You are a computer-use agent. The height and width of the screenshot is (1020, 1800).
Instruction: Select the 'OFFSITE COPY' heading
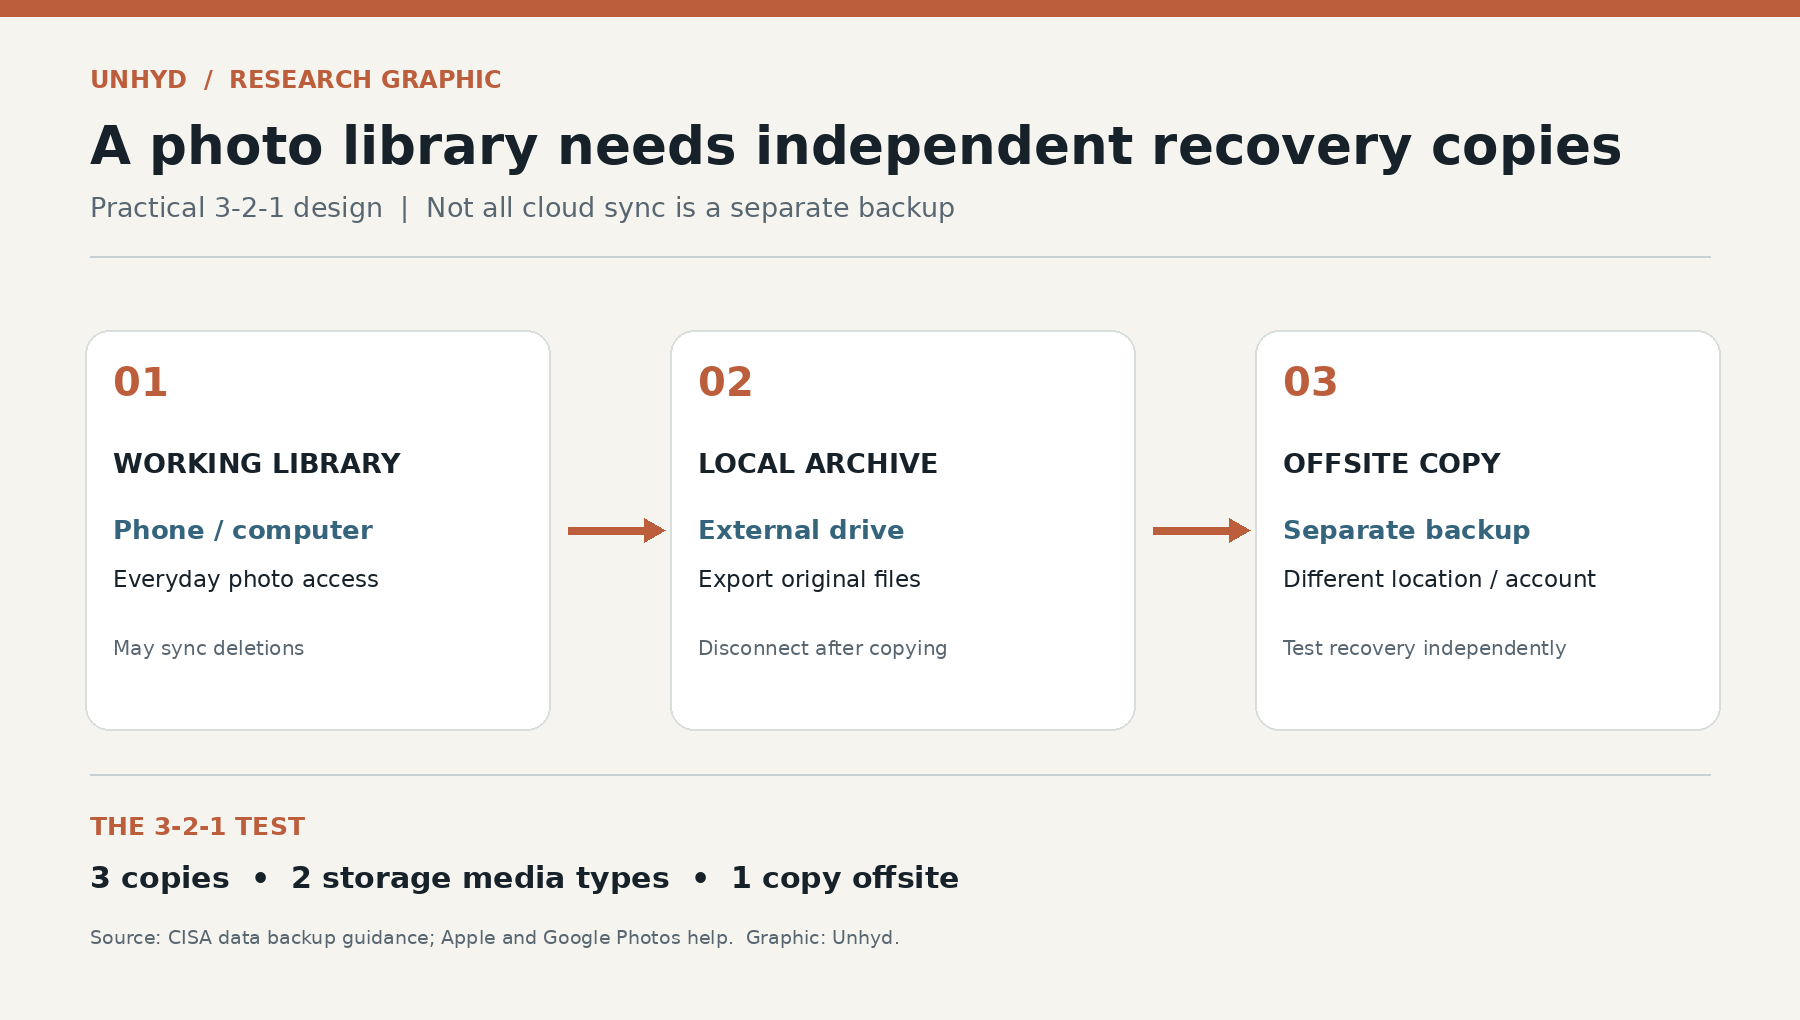(1392, 464)
